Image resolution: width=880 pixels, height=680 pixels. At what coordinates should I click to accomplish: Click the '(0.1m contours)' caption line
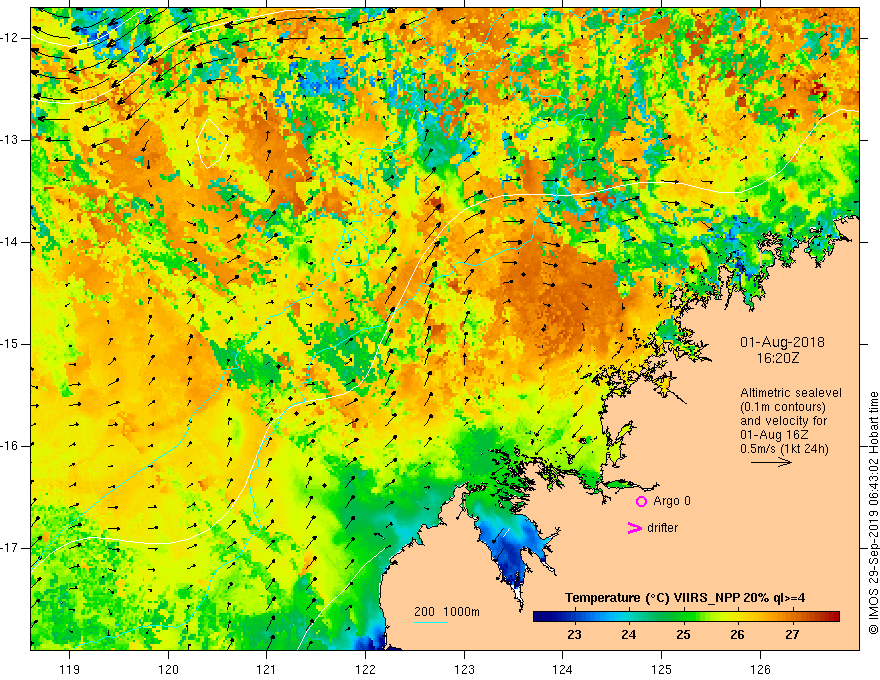pyautogui.click(x=783, y=407)
